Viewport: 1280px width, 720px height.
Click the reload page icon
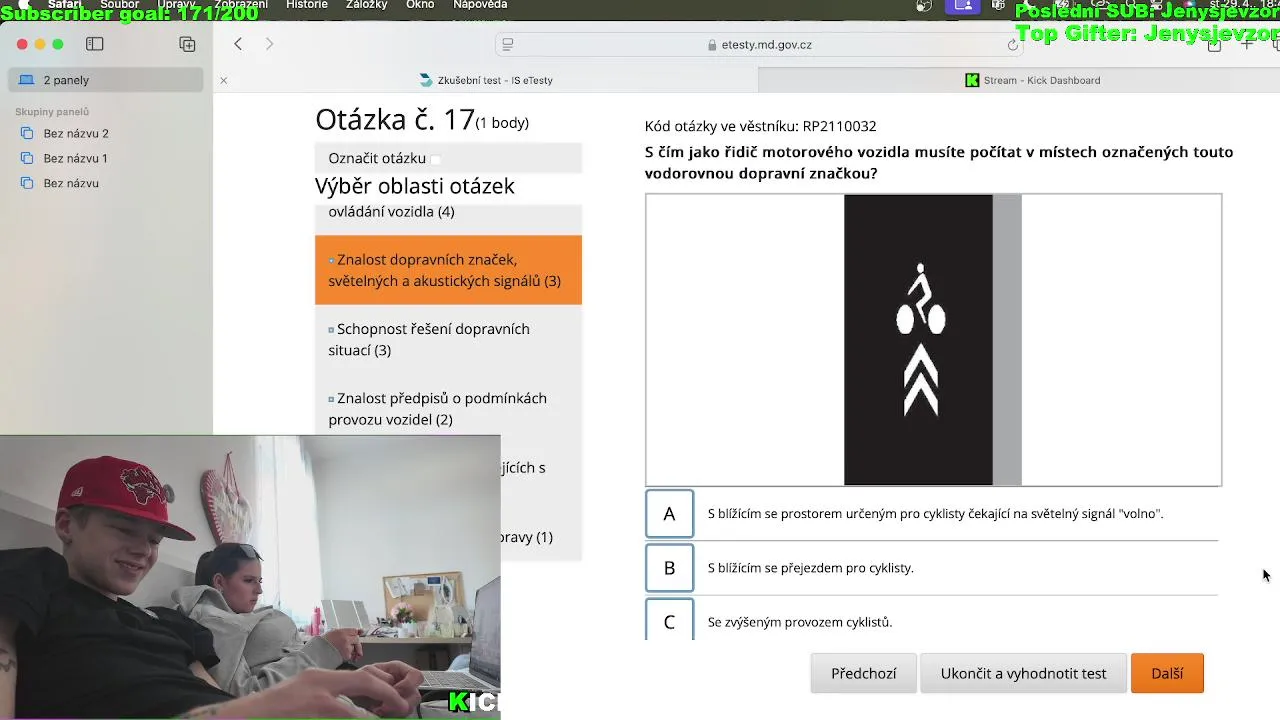click(x=1012, y=45)
